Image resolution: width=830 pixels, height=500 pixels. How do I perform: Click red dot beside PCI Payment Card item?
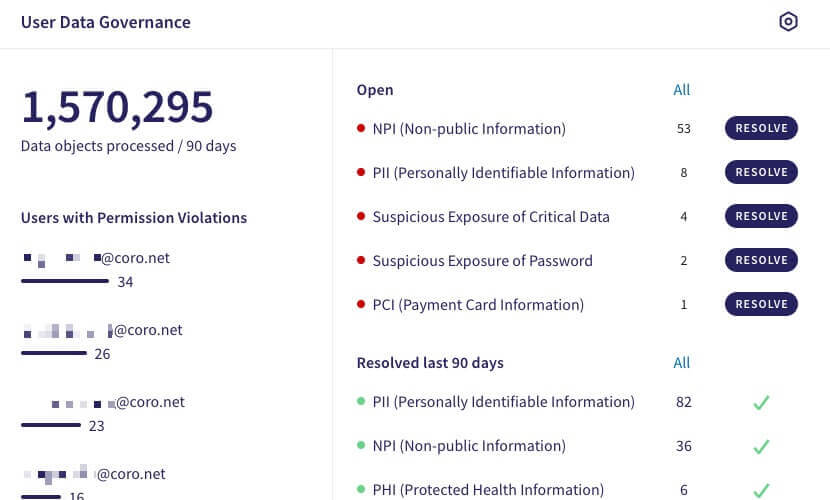click(x=361, y=304)
